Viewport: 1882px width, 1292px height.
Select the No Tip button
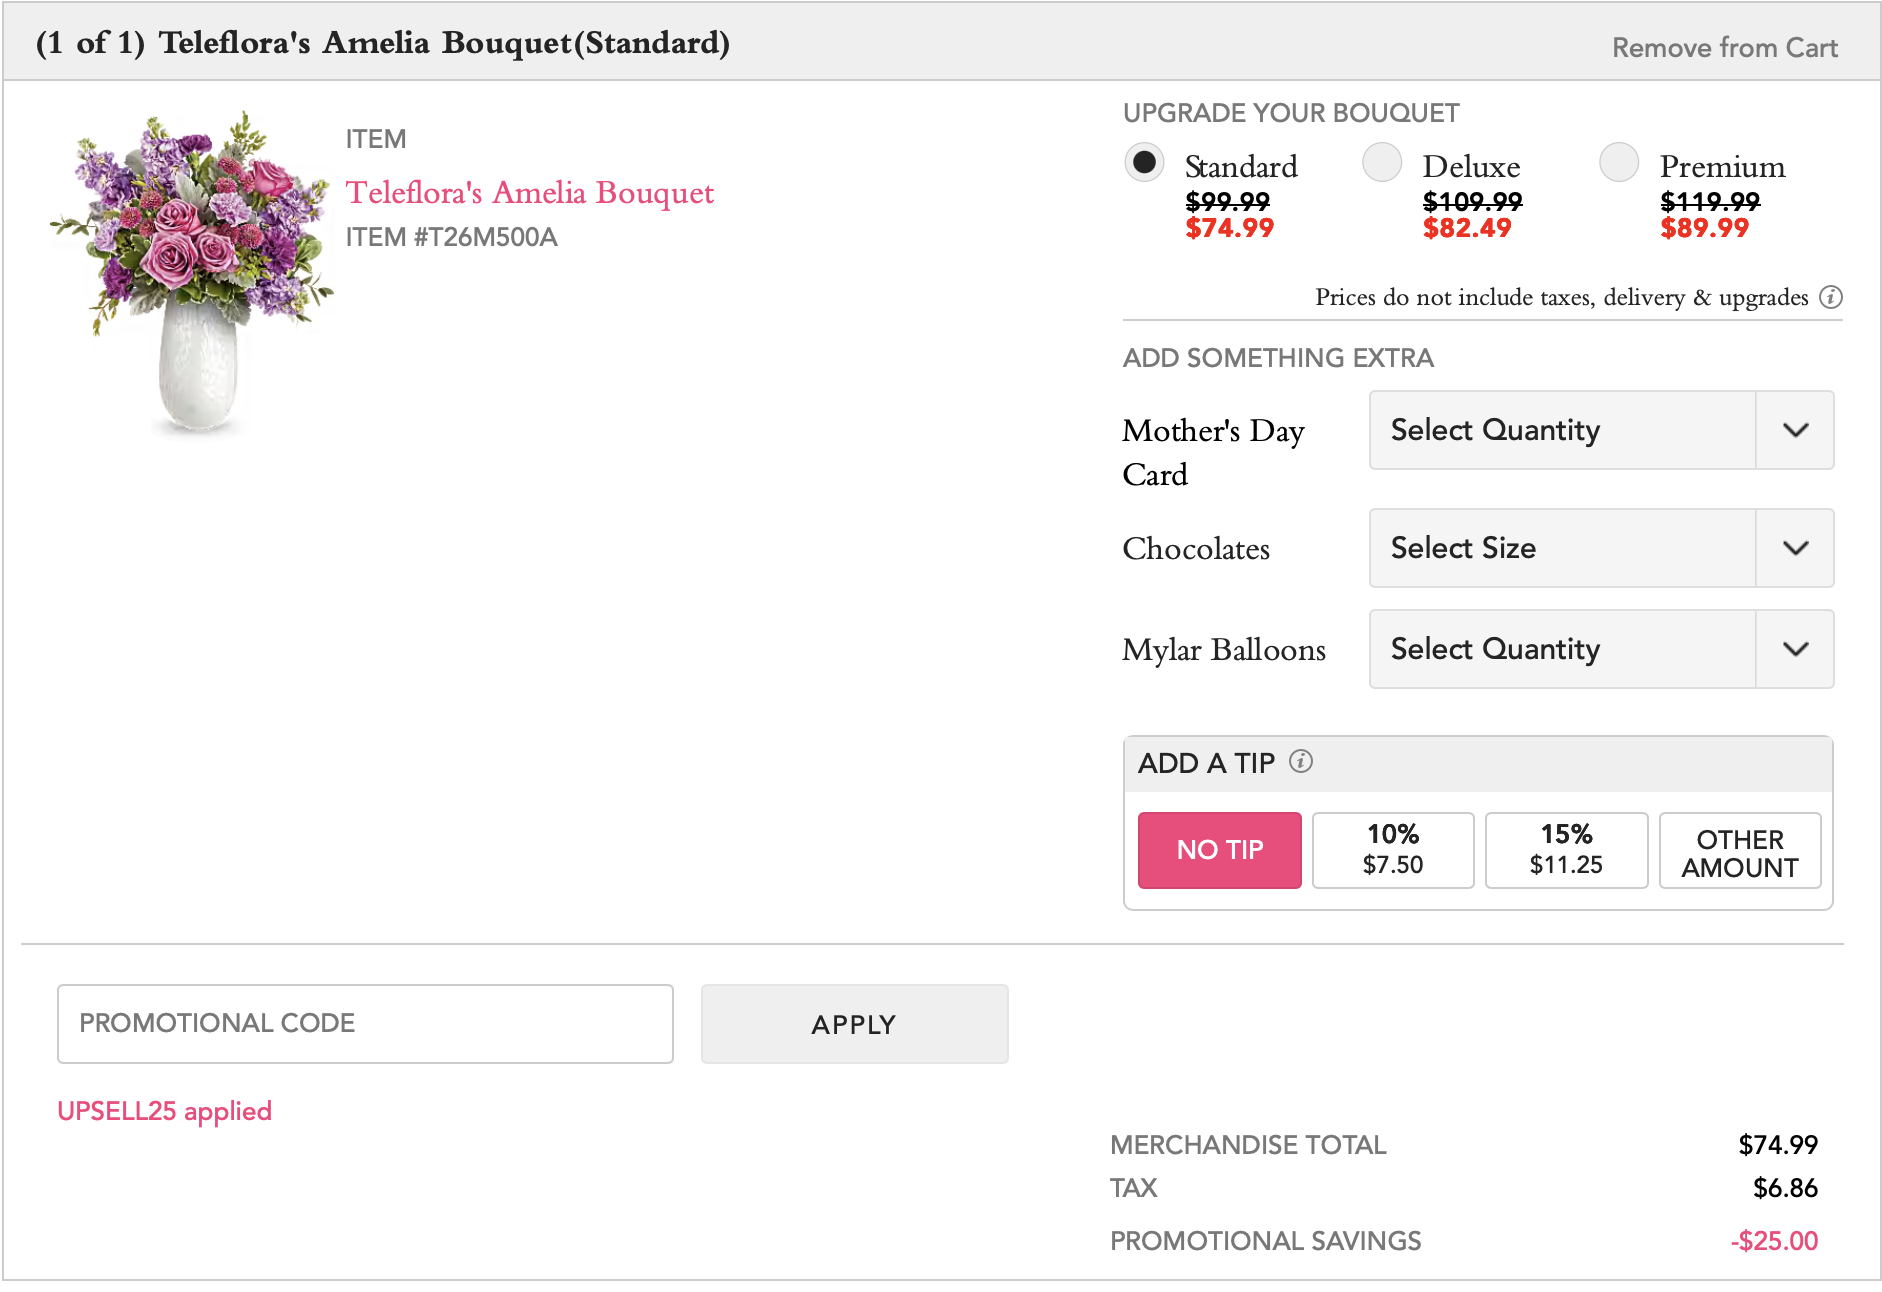pyautogui.click(x=1220, y=850)
